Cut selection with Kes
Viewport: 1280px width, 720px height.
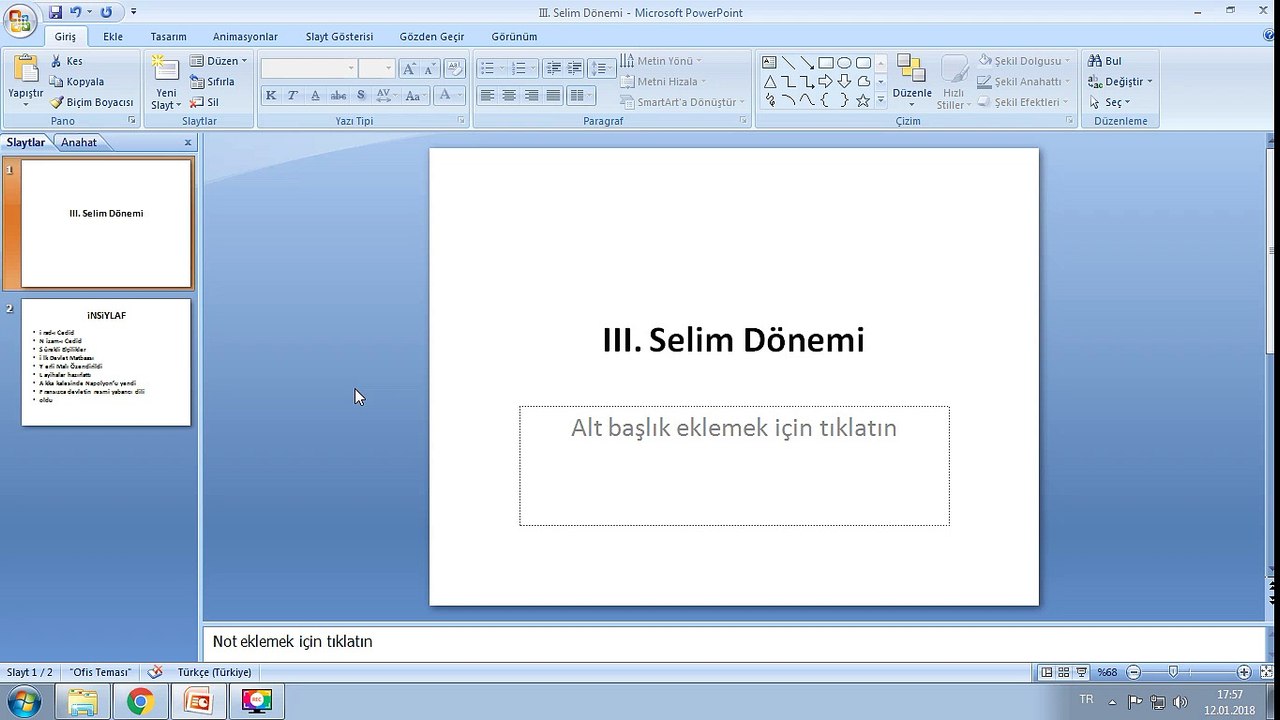coord(67,61)
